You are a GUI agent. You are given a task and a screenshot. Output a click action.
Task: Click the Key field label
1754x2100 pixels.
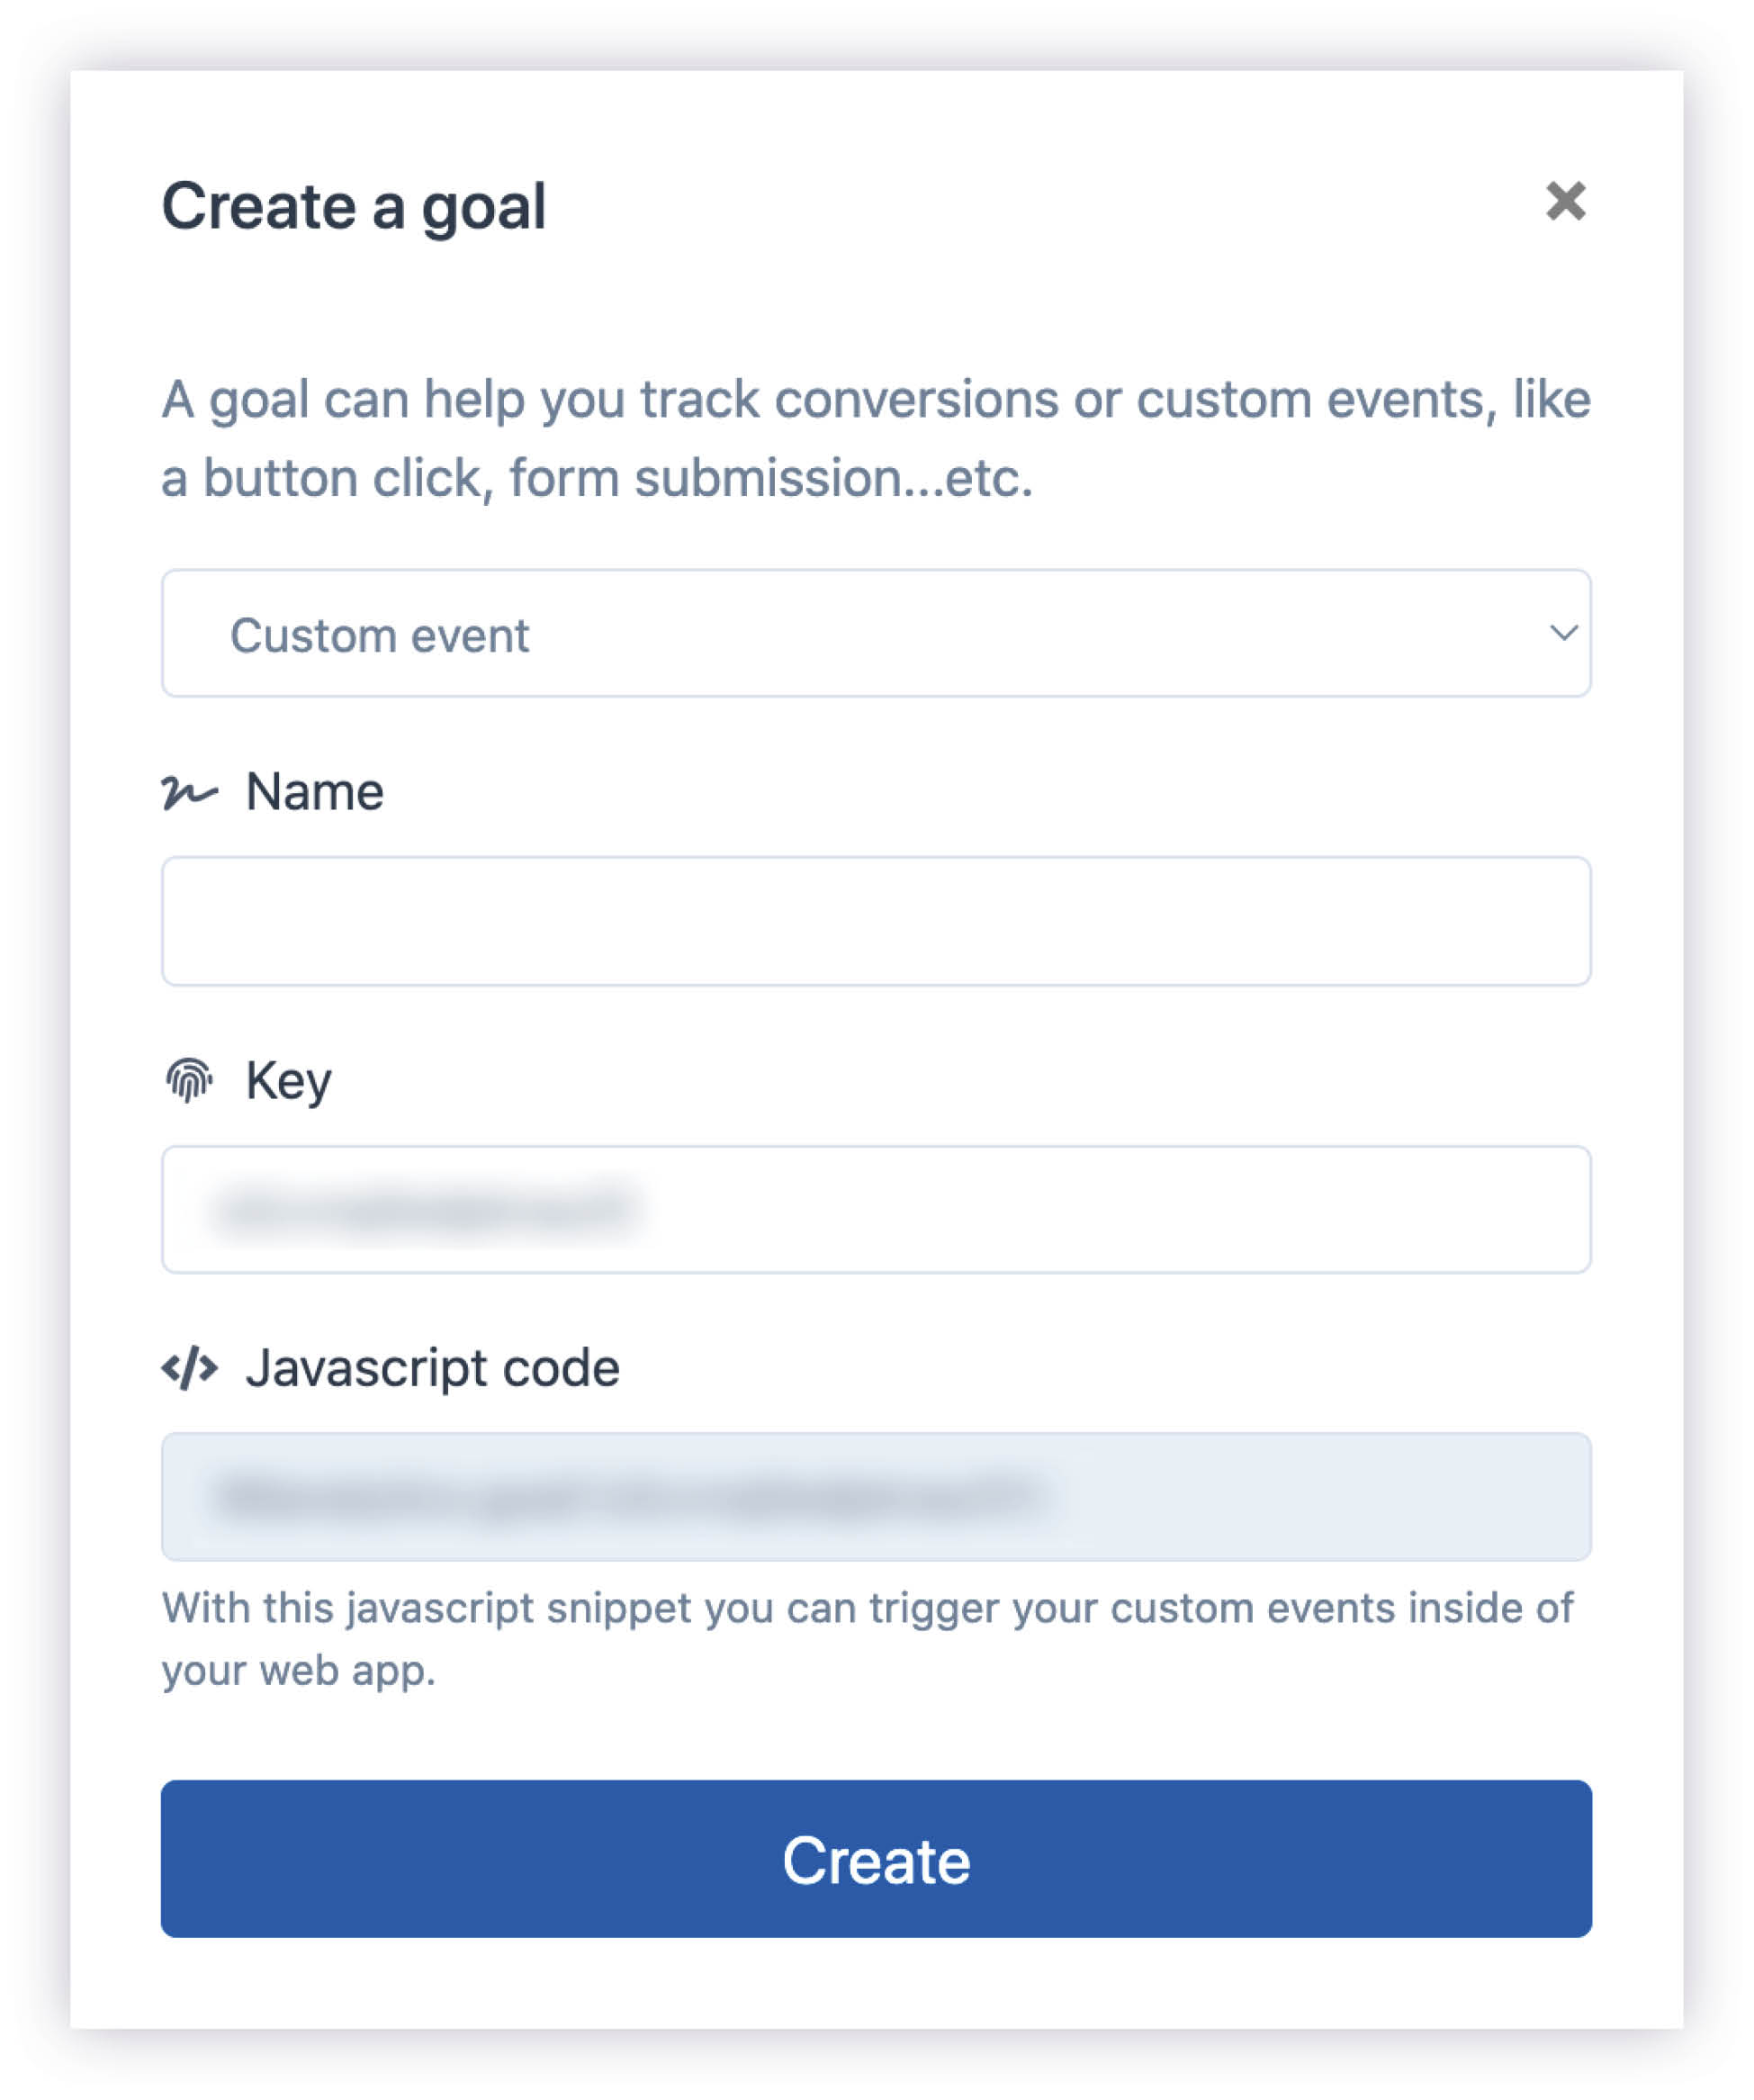pyautogui.click(x=289, y=1081)
